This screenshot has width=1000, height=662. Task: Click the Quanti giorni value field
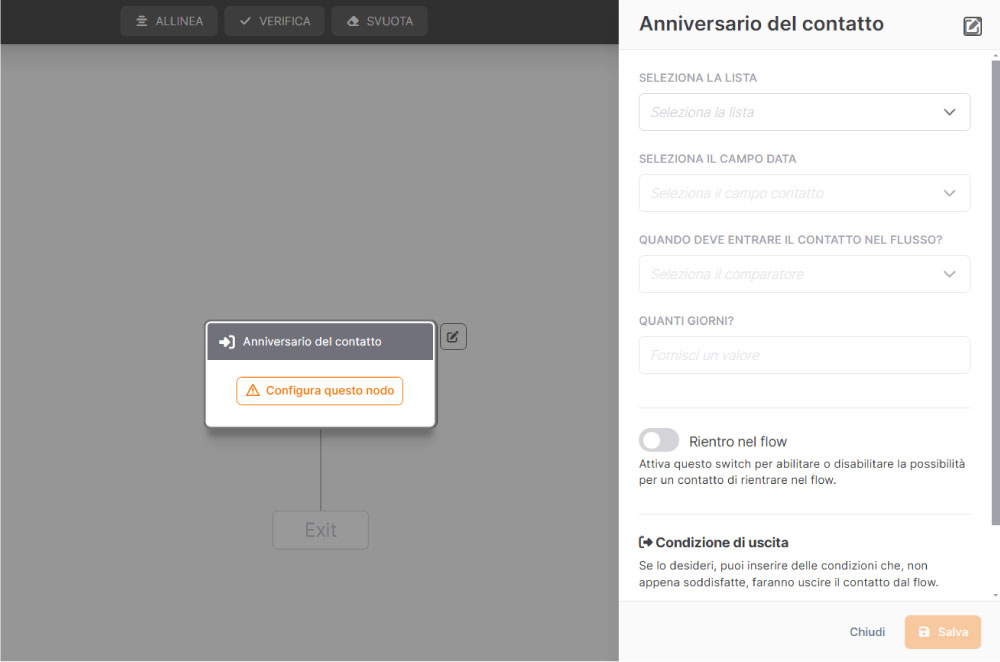pyautogui.click(x=804, y=355)
